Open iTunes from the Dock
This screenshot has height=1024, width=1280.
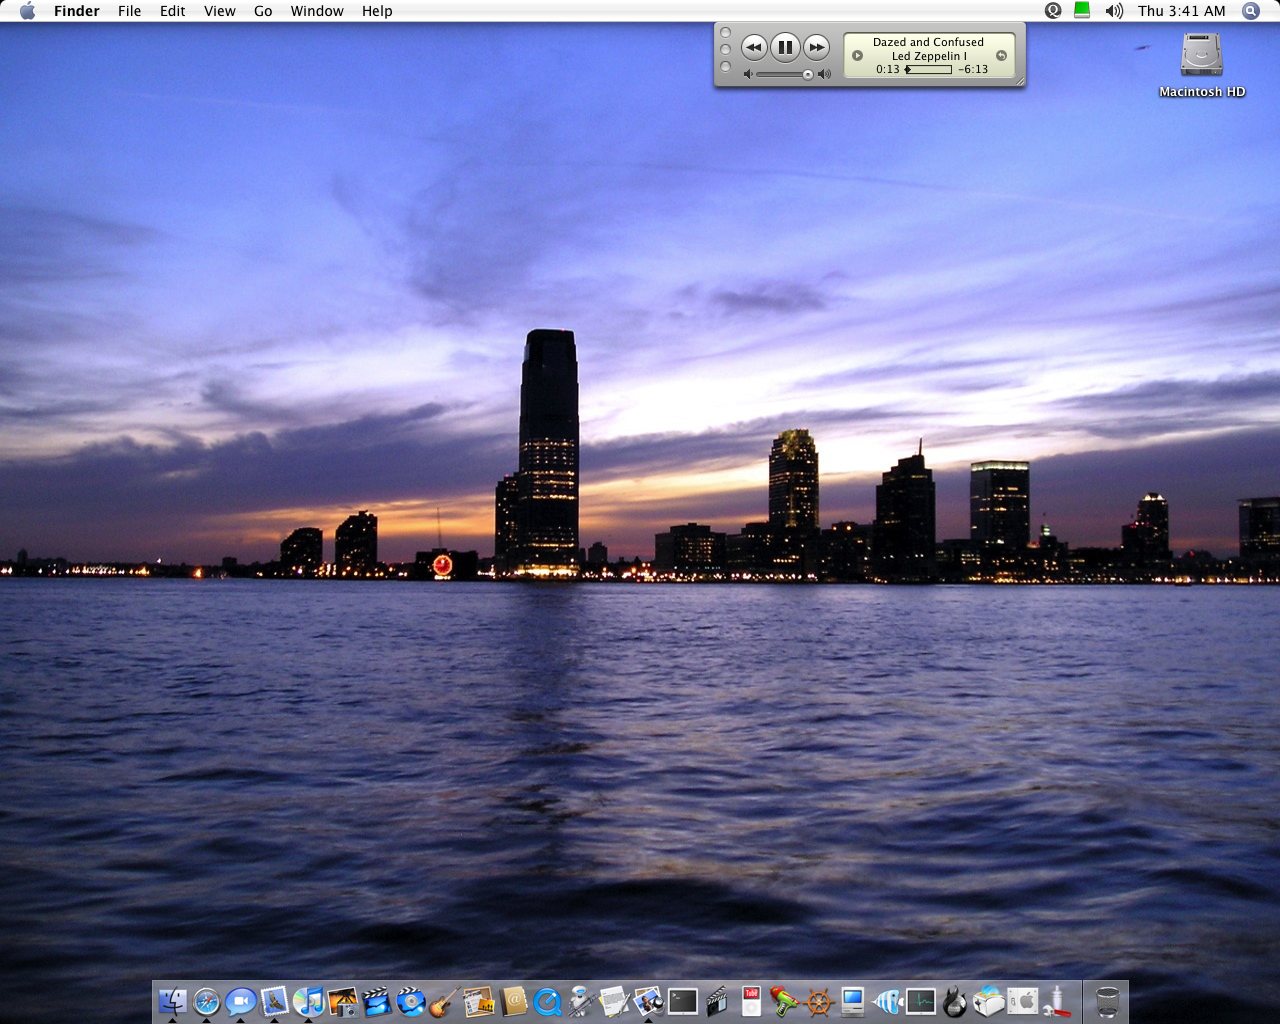(308, 1001)
